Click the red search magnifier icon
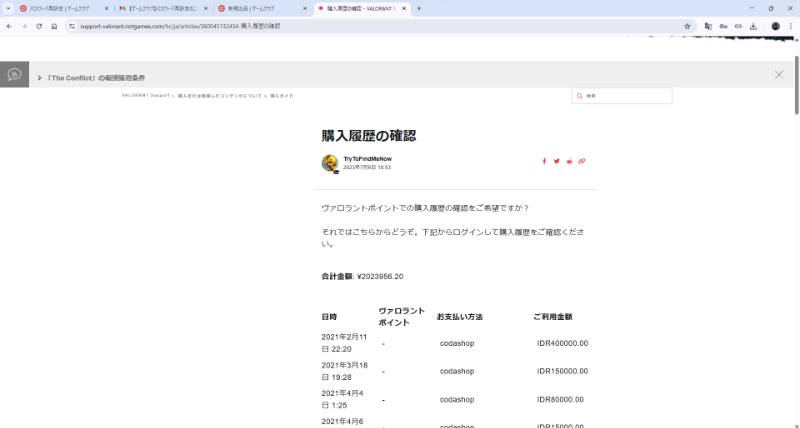Screen dimensions: 800x428 click(x=580, y=96)
